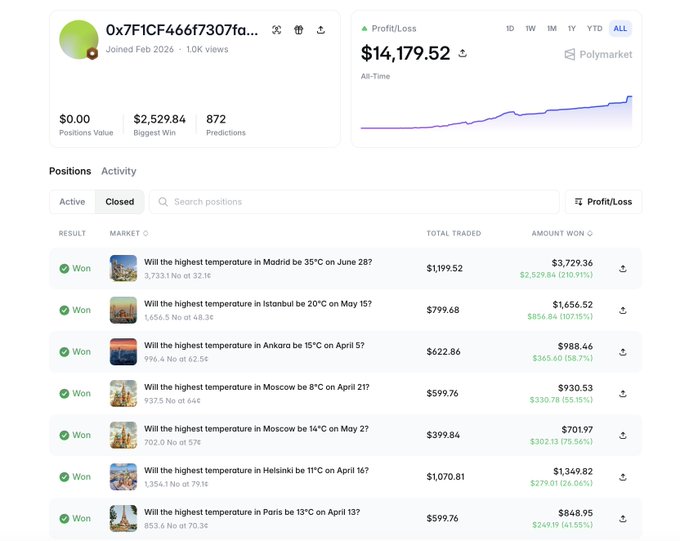Click the Polymarket logo in chart
This screenshot has width=680, height=541.
pyautogui.click(x=598, y=54)
